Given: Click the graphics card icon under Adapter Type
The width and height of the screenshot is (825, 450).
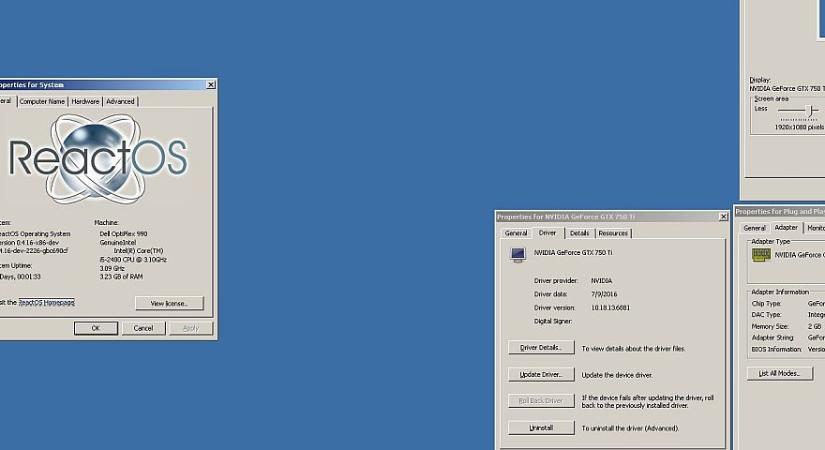Looking at the screenshot, I should click(x=761, y=255).
